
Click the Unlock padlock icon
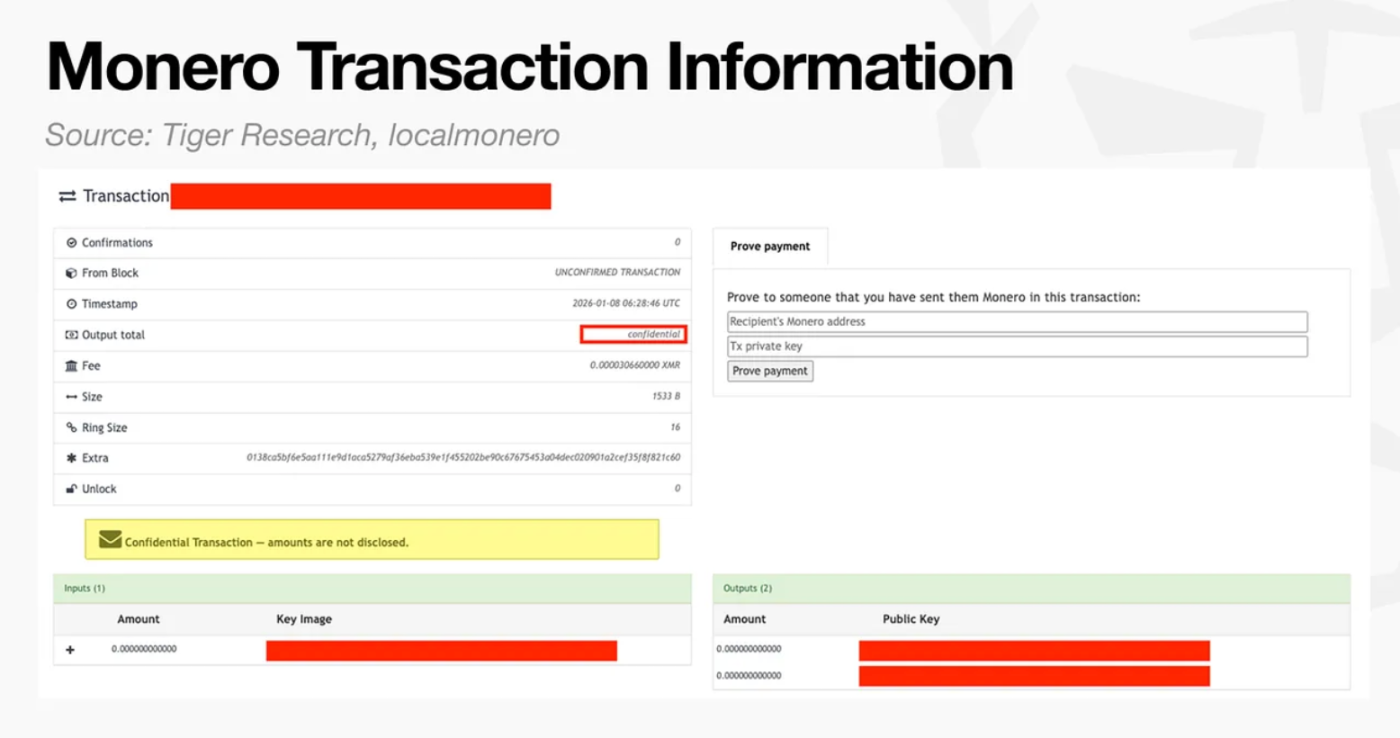click(71, 489)
